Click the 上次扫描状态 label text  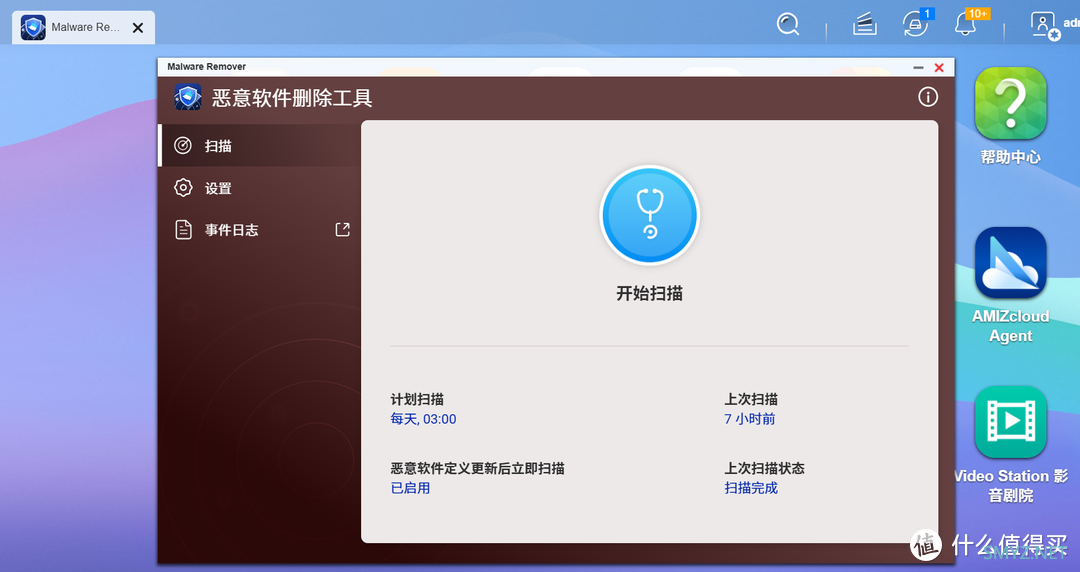[765, 468]
